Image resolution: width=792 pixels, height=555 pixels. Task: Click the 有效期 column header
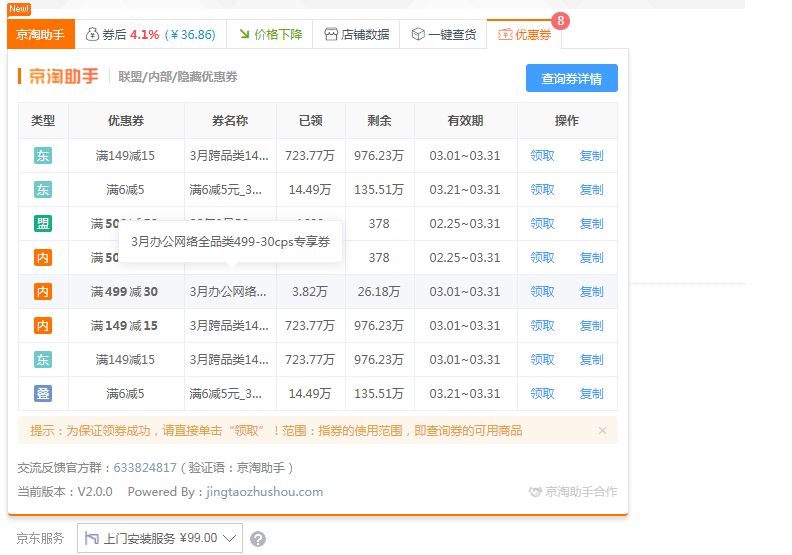pyautogui.click(x=465, y=121)
